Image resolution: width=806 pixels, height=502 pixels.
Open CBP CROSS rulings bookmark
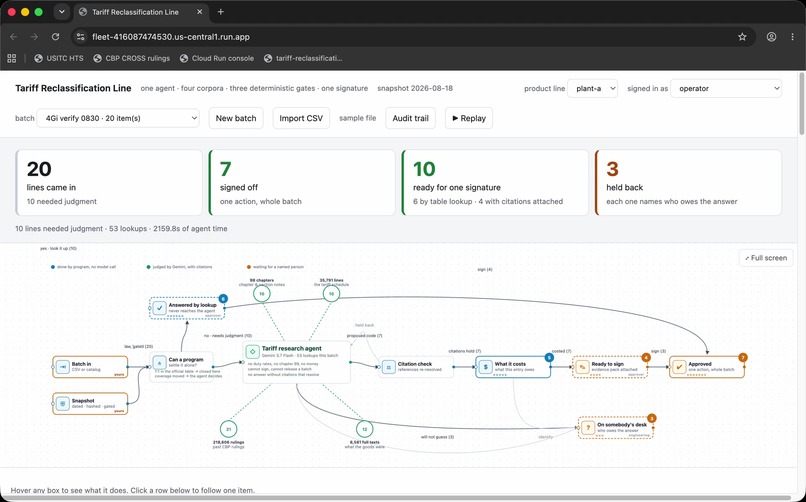tap(132, 59)
